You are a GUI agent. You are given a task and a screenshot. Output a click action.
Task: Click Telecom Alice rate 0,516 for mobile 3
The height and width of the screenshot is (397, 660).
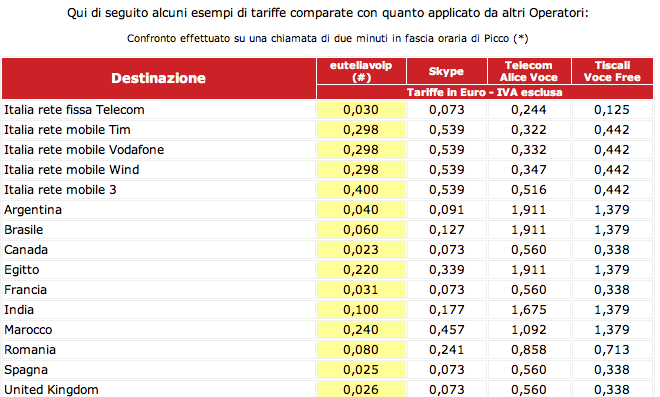(x=529, y=190)
